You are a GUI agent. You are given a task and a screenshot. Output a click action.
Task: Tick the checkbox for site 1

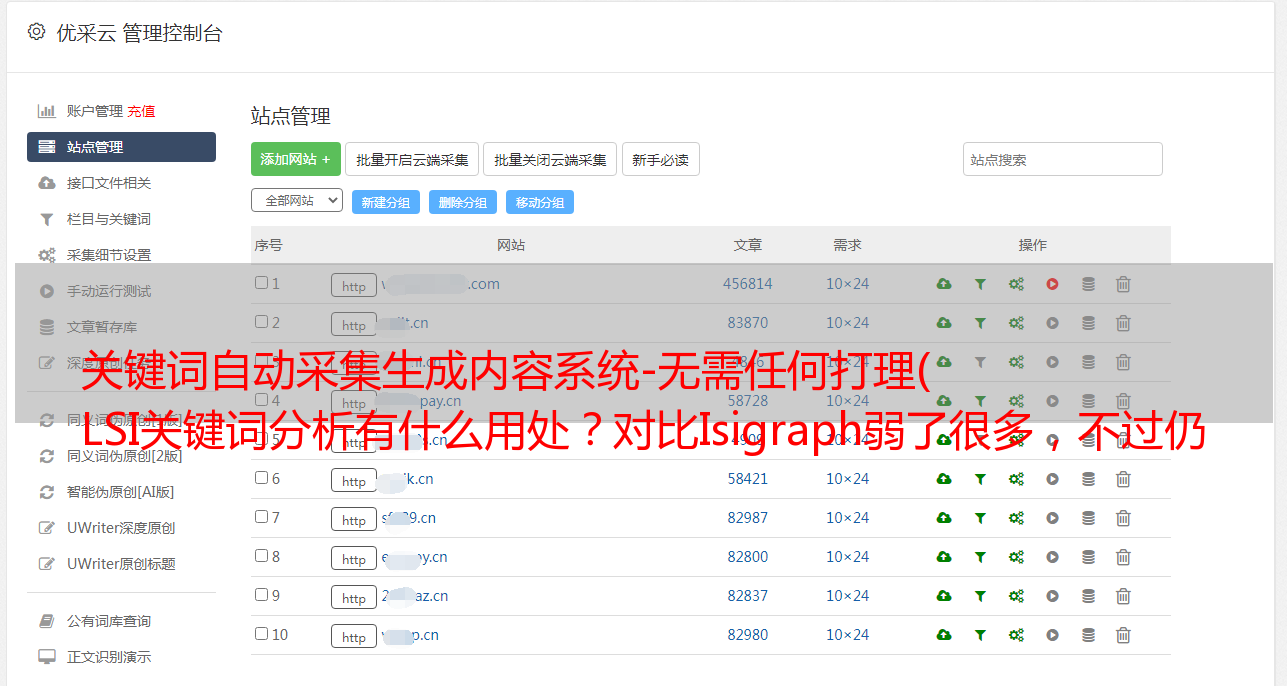pyautogui.click(x=261, y=283)
